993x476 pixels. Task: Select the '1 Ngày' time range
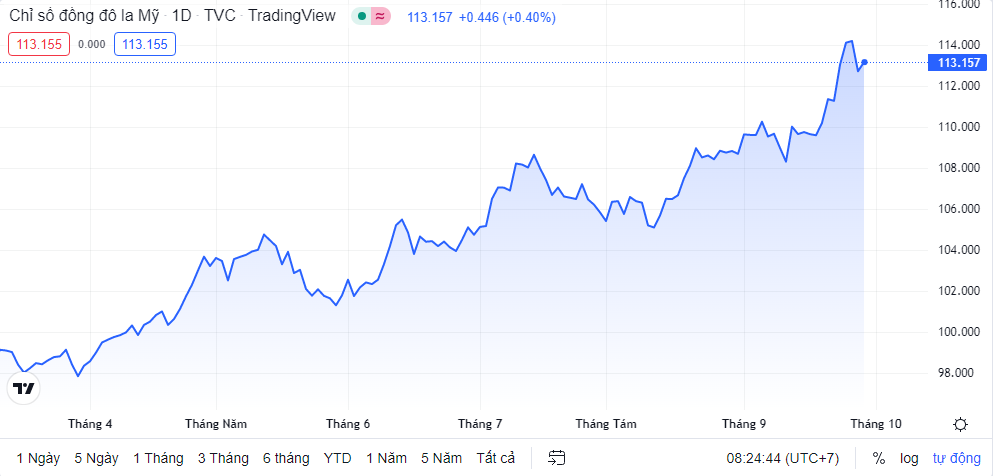coord(38,458)
